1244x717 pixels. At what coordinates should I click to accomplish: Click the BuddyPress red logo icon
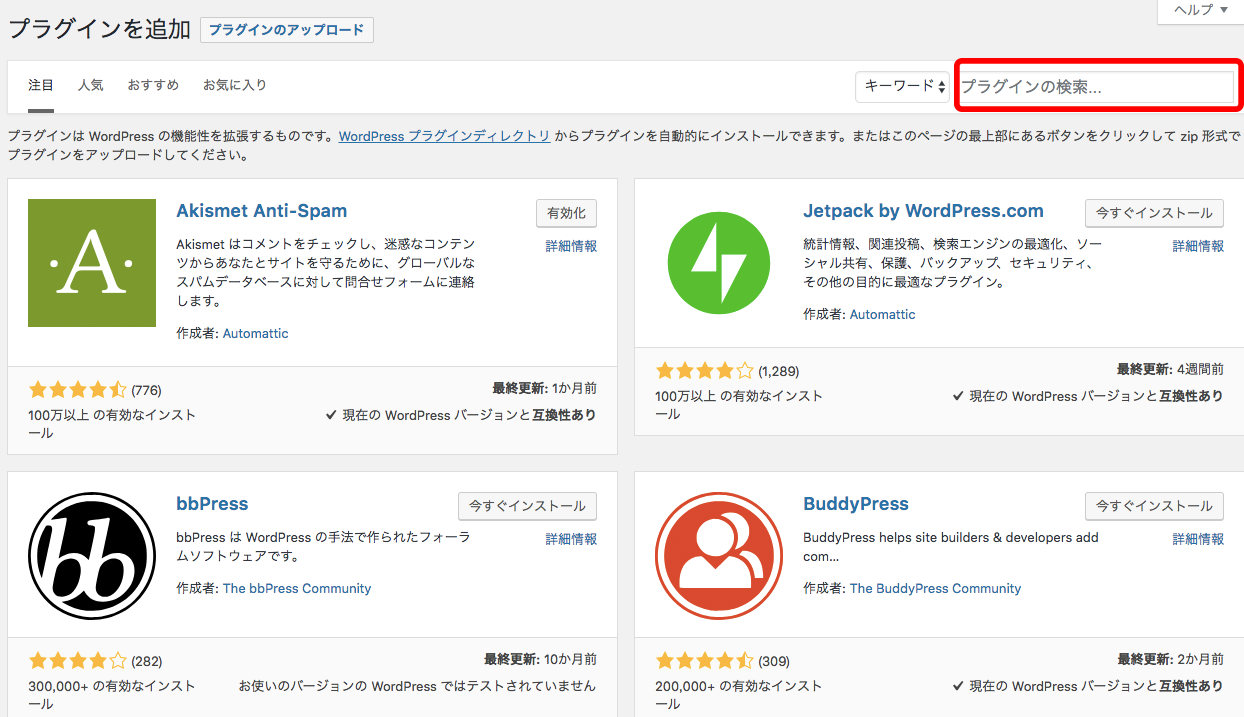719,555
